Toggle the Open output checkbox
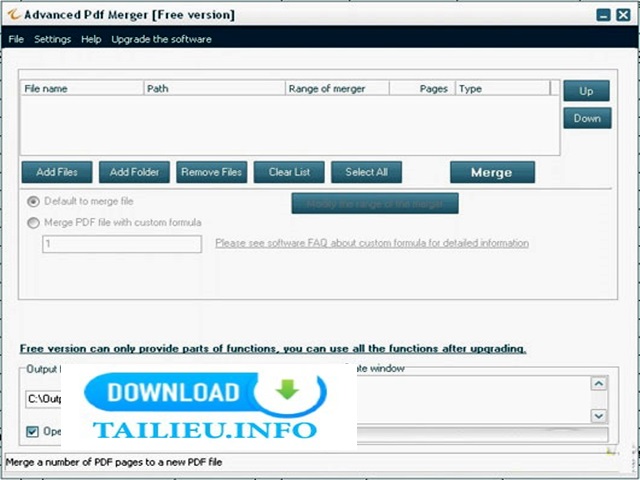The image size is (640, 480). click(x=32, y=431)
